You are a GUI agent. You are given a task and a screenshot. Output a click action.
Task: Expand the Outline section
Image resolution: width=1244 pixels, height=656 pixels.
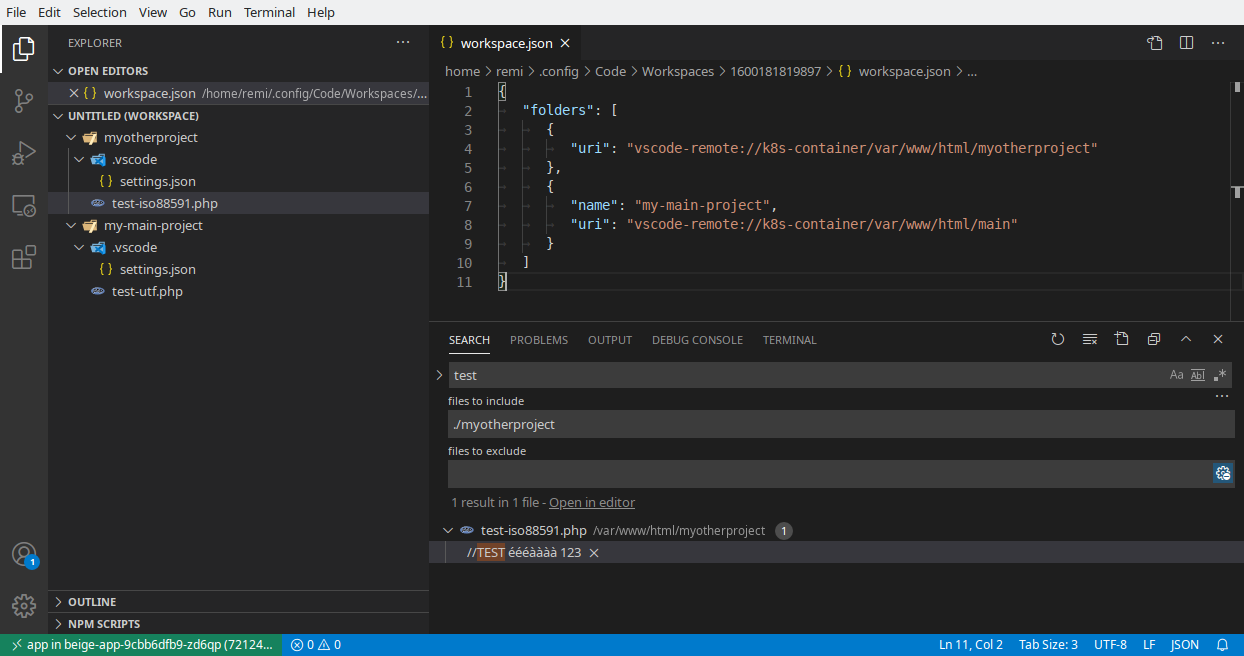point(238,602)
